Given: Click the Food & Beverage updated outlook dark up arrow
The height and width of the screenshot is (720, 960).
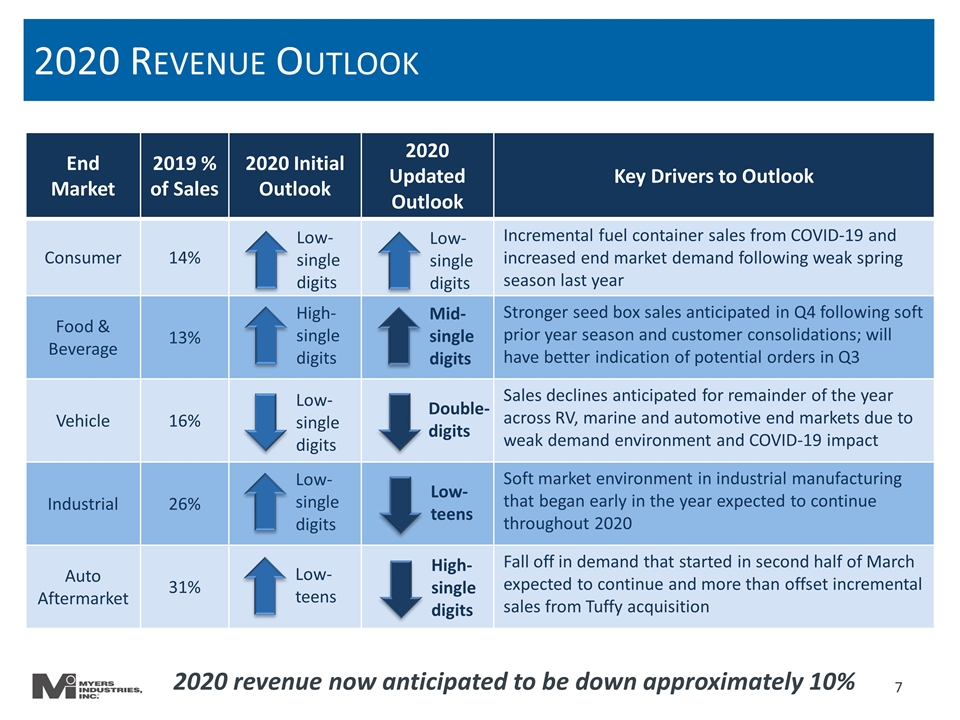Looking at the screenshot, I should pyautogui.click(x=399, y=336).
